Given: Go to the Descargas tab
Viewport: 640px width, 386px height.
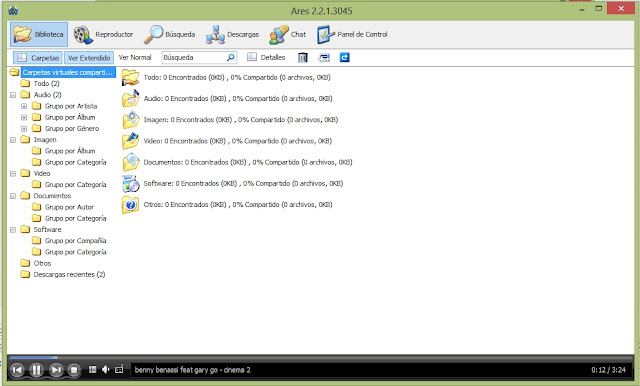Looking at the screenshot, I should pos(232,34).
